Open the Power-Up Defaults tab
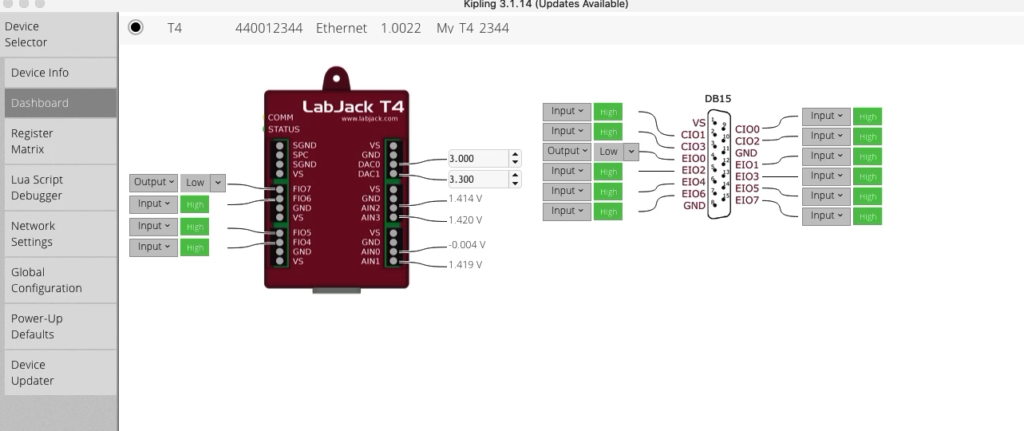Screen dimensions: 1024x431 click(61, 327)
